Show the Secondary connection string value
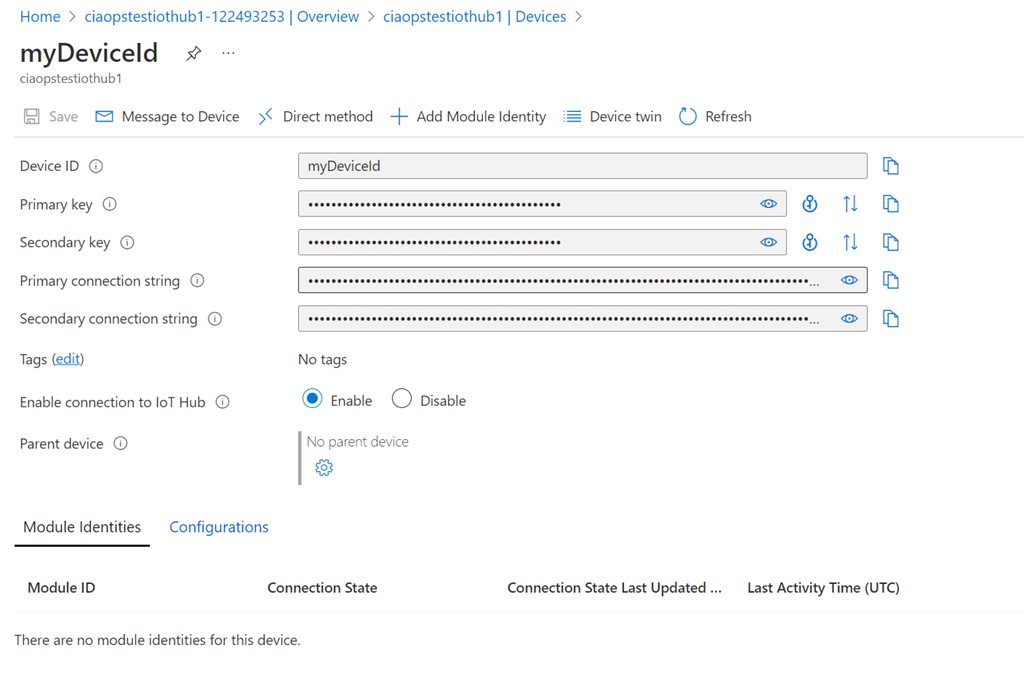 (x=848, y=319)
